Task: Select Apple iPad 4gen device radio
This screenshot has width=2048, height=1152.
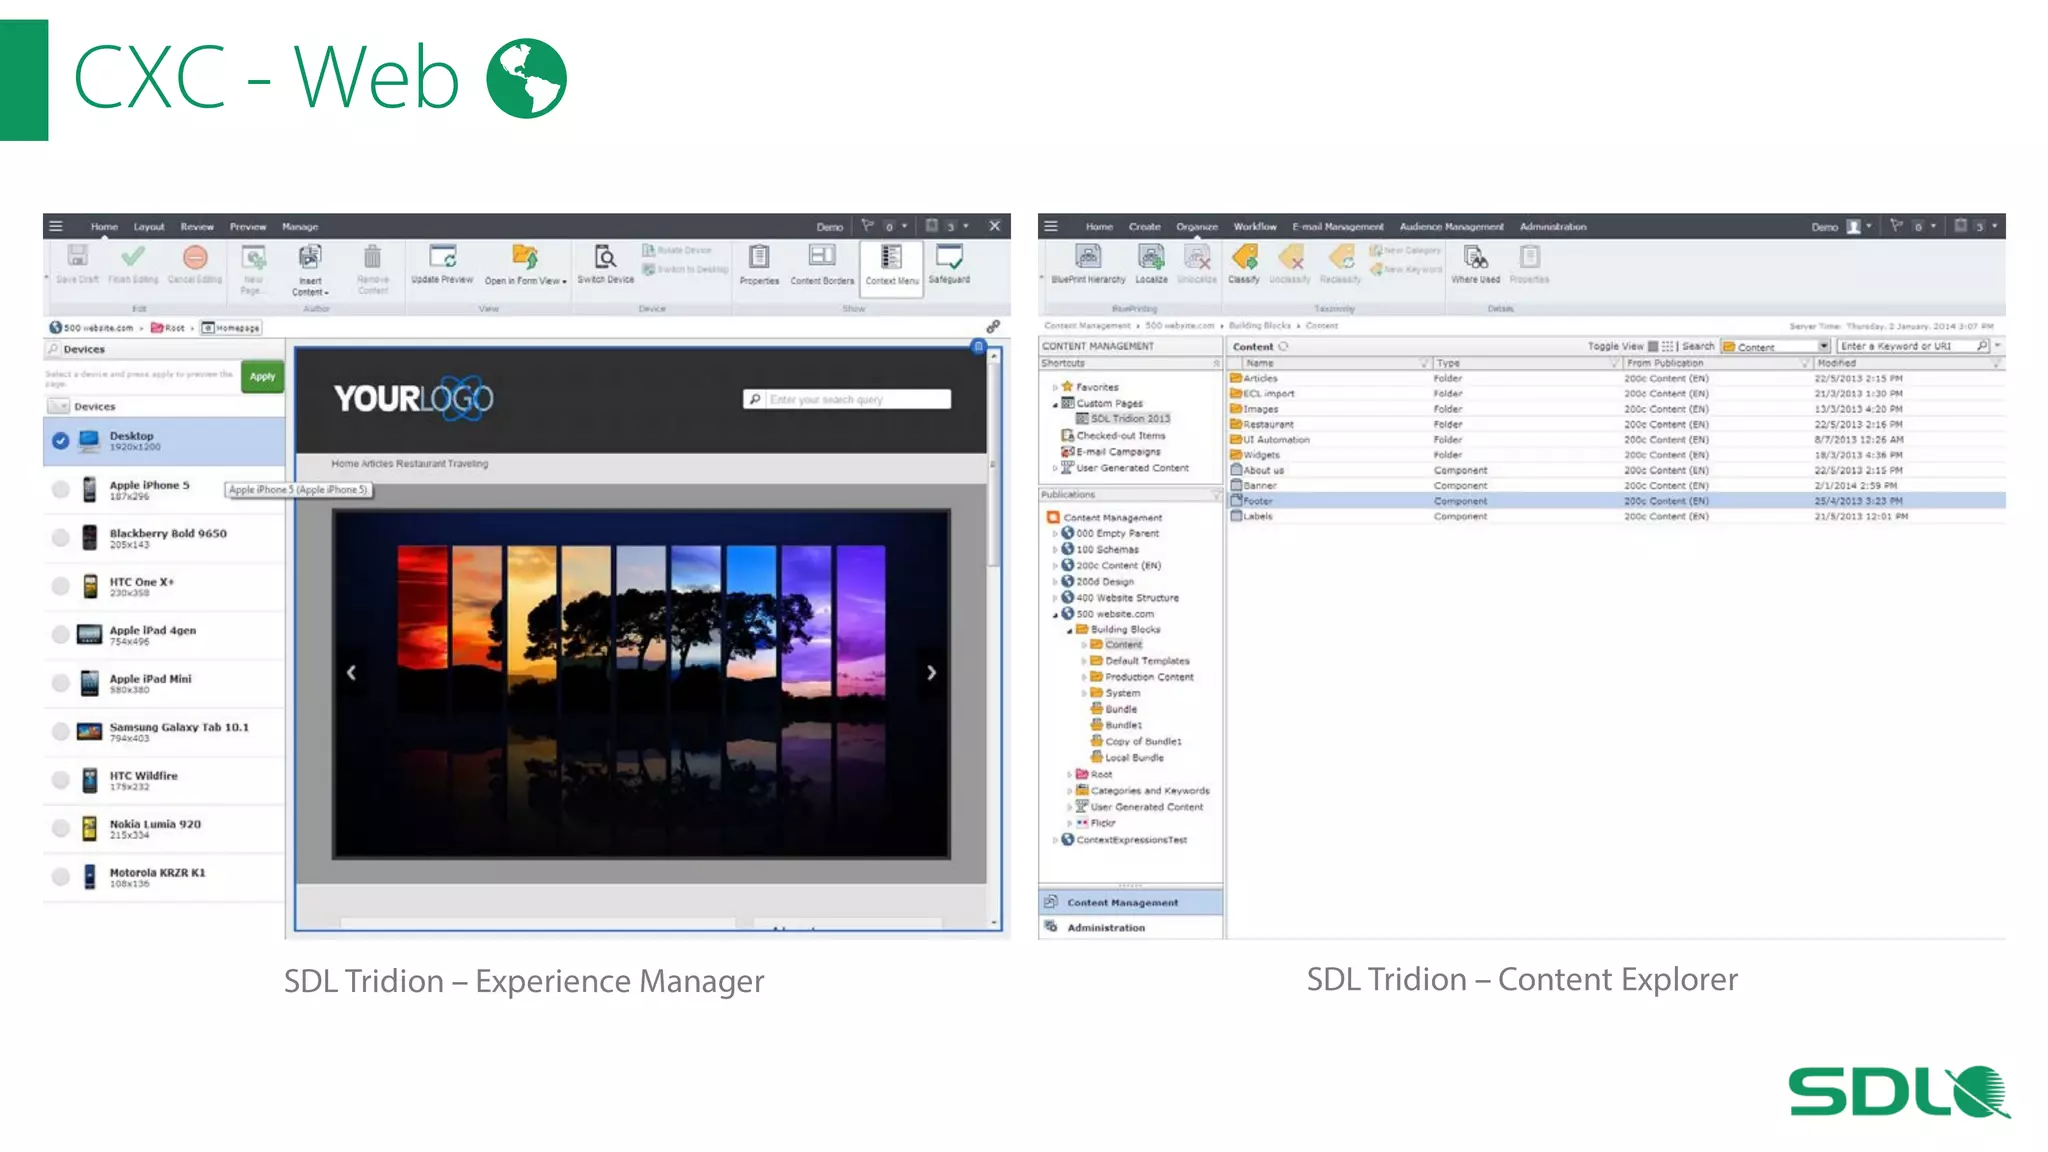Action: 61,635
